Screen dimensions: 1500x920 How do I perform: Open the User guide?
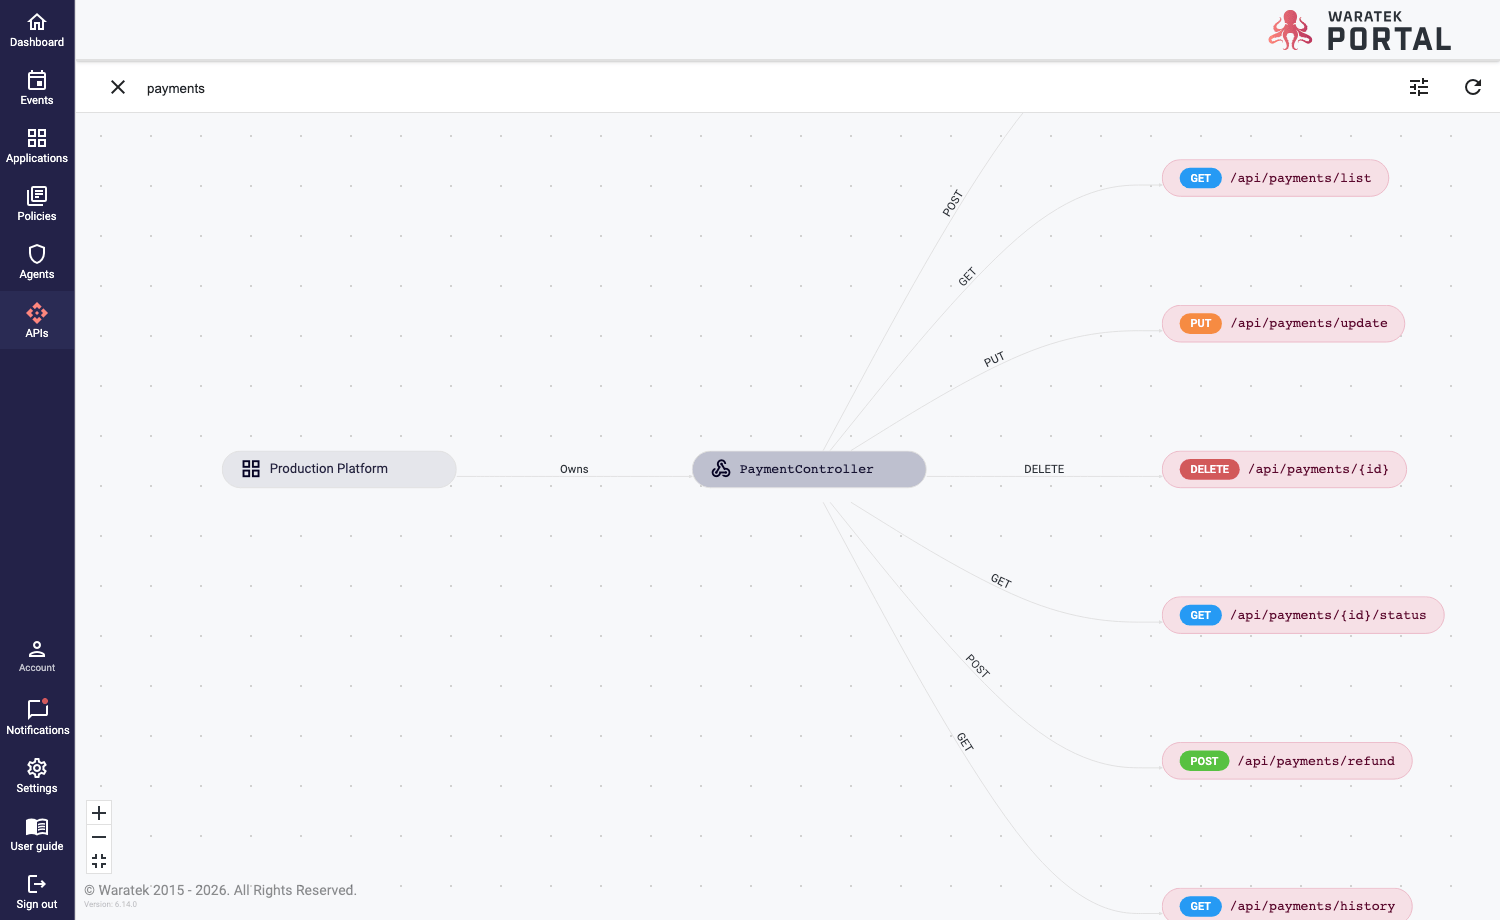click(37, 833)
